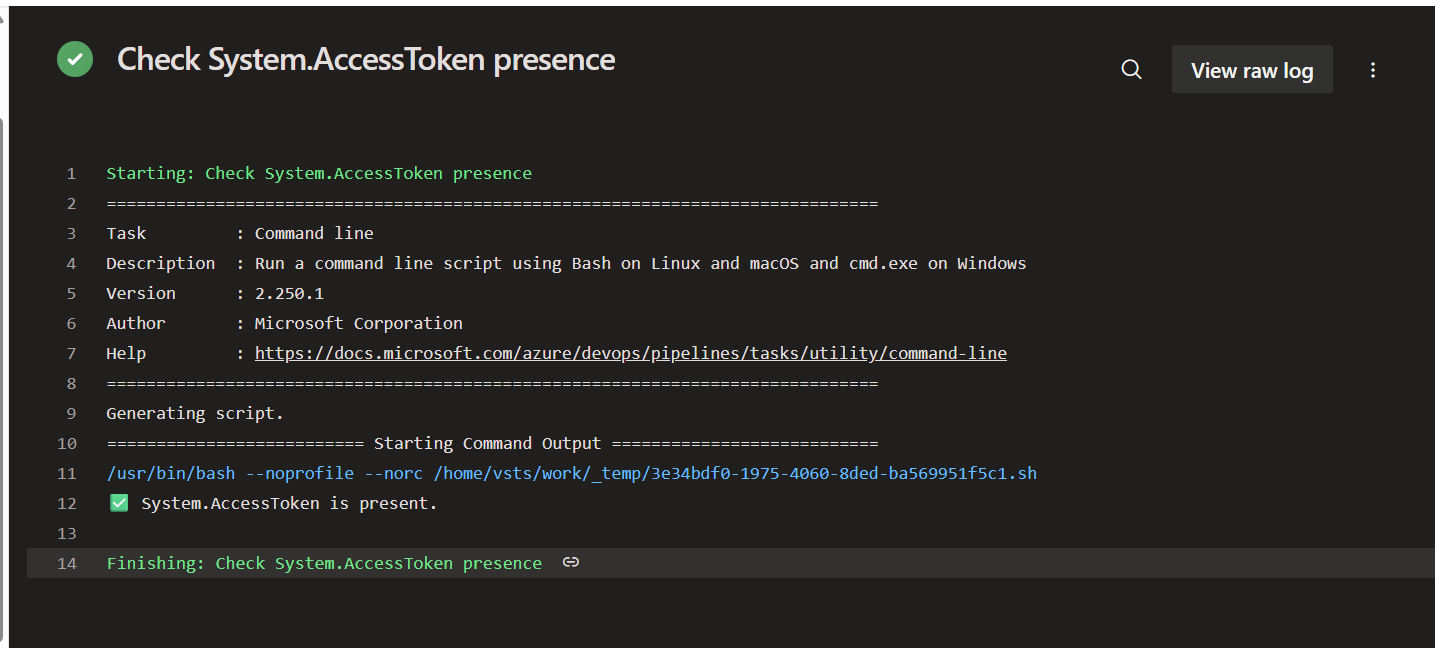The height and width of the screenshot is (648, 1435).
Task: Open the log search magnifier icon
Action: 1131,70
